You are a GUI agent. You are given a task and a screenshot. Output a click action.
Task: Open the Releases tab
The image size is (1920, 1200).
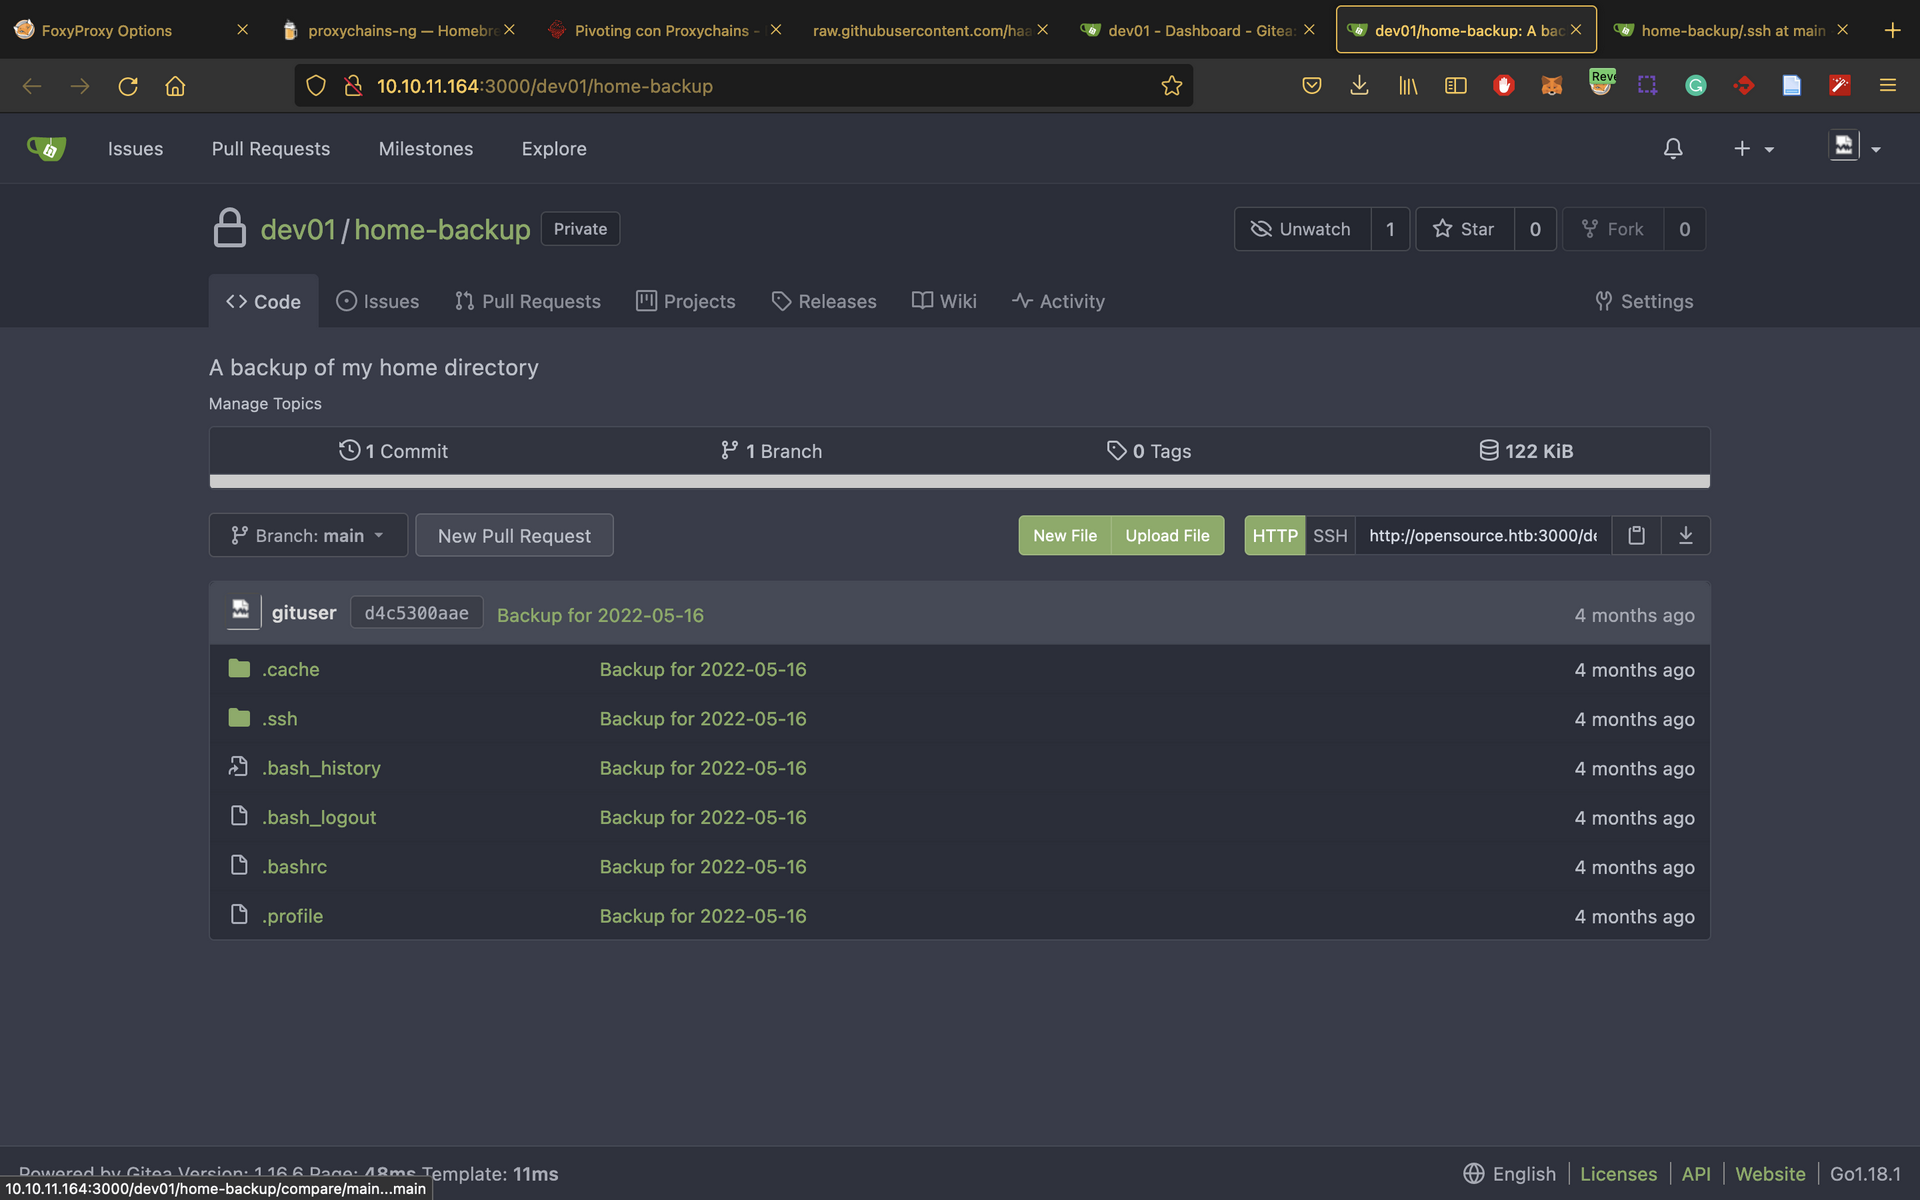[824, 301]
